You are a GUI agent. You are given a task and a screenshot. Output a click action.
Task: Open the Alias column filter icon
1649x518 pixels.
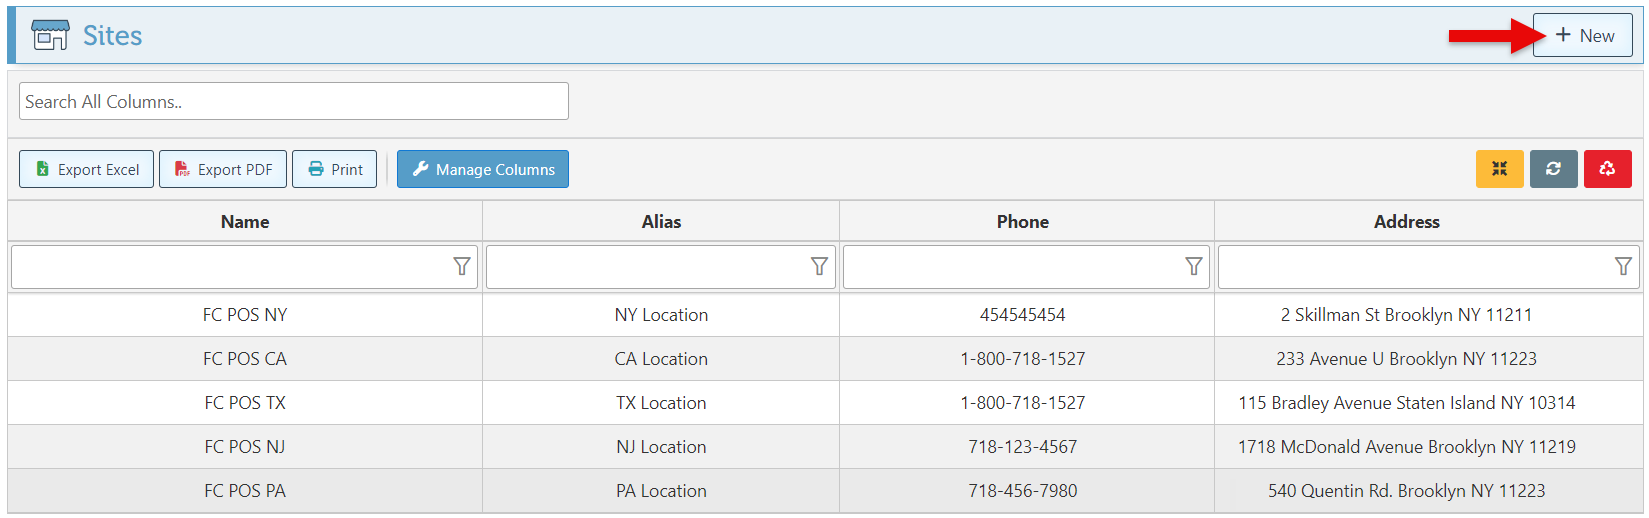click(819, 266)
